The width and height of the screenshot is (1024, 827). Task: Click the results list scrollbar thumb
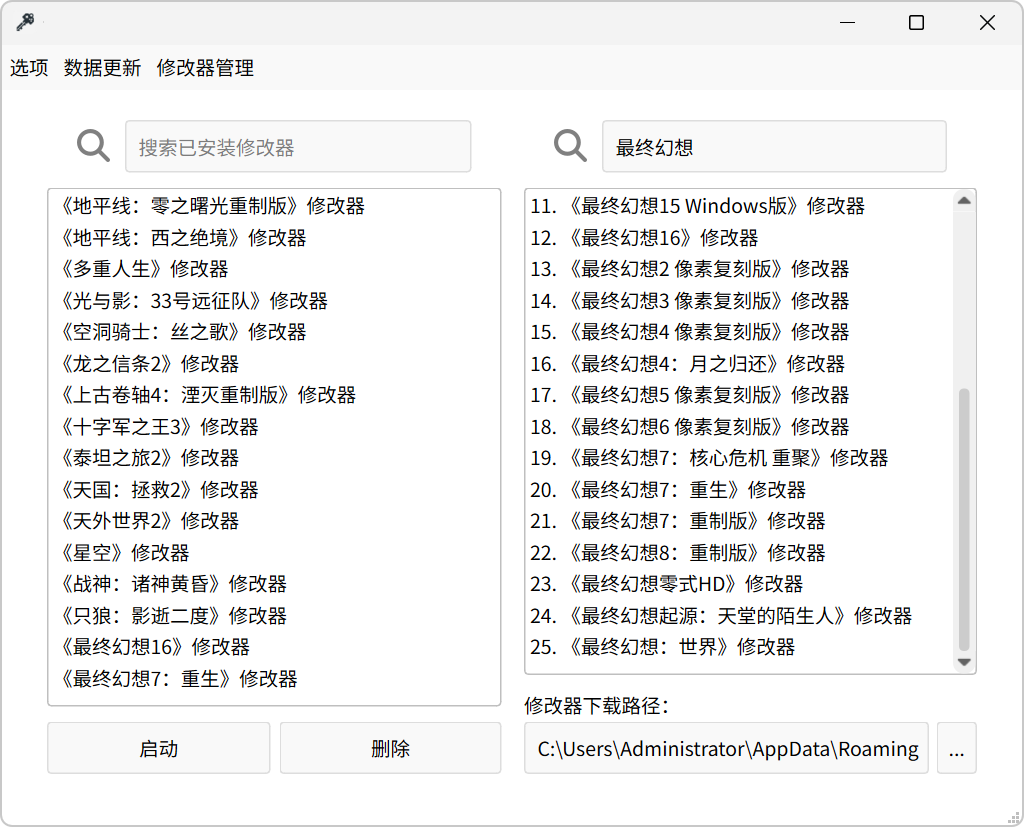click(964, 520)
